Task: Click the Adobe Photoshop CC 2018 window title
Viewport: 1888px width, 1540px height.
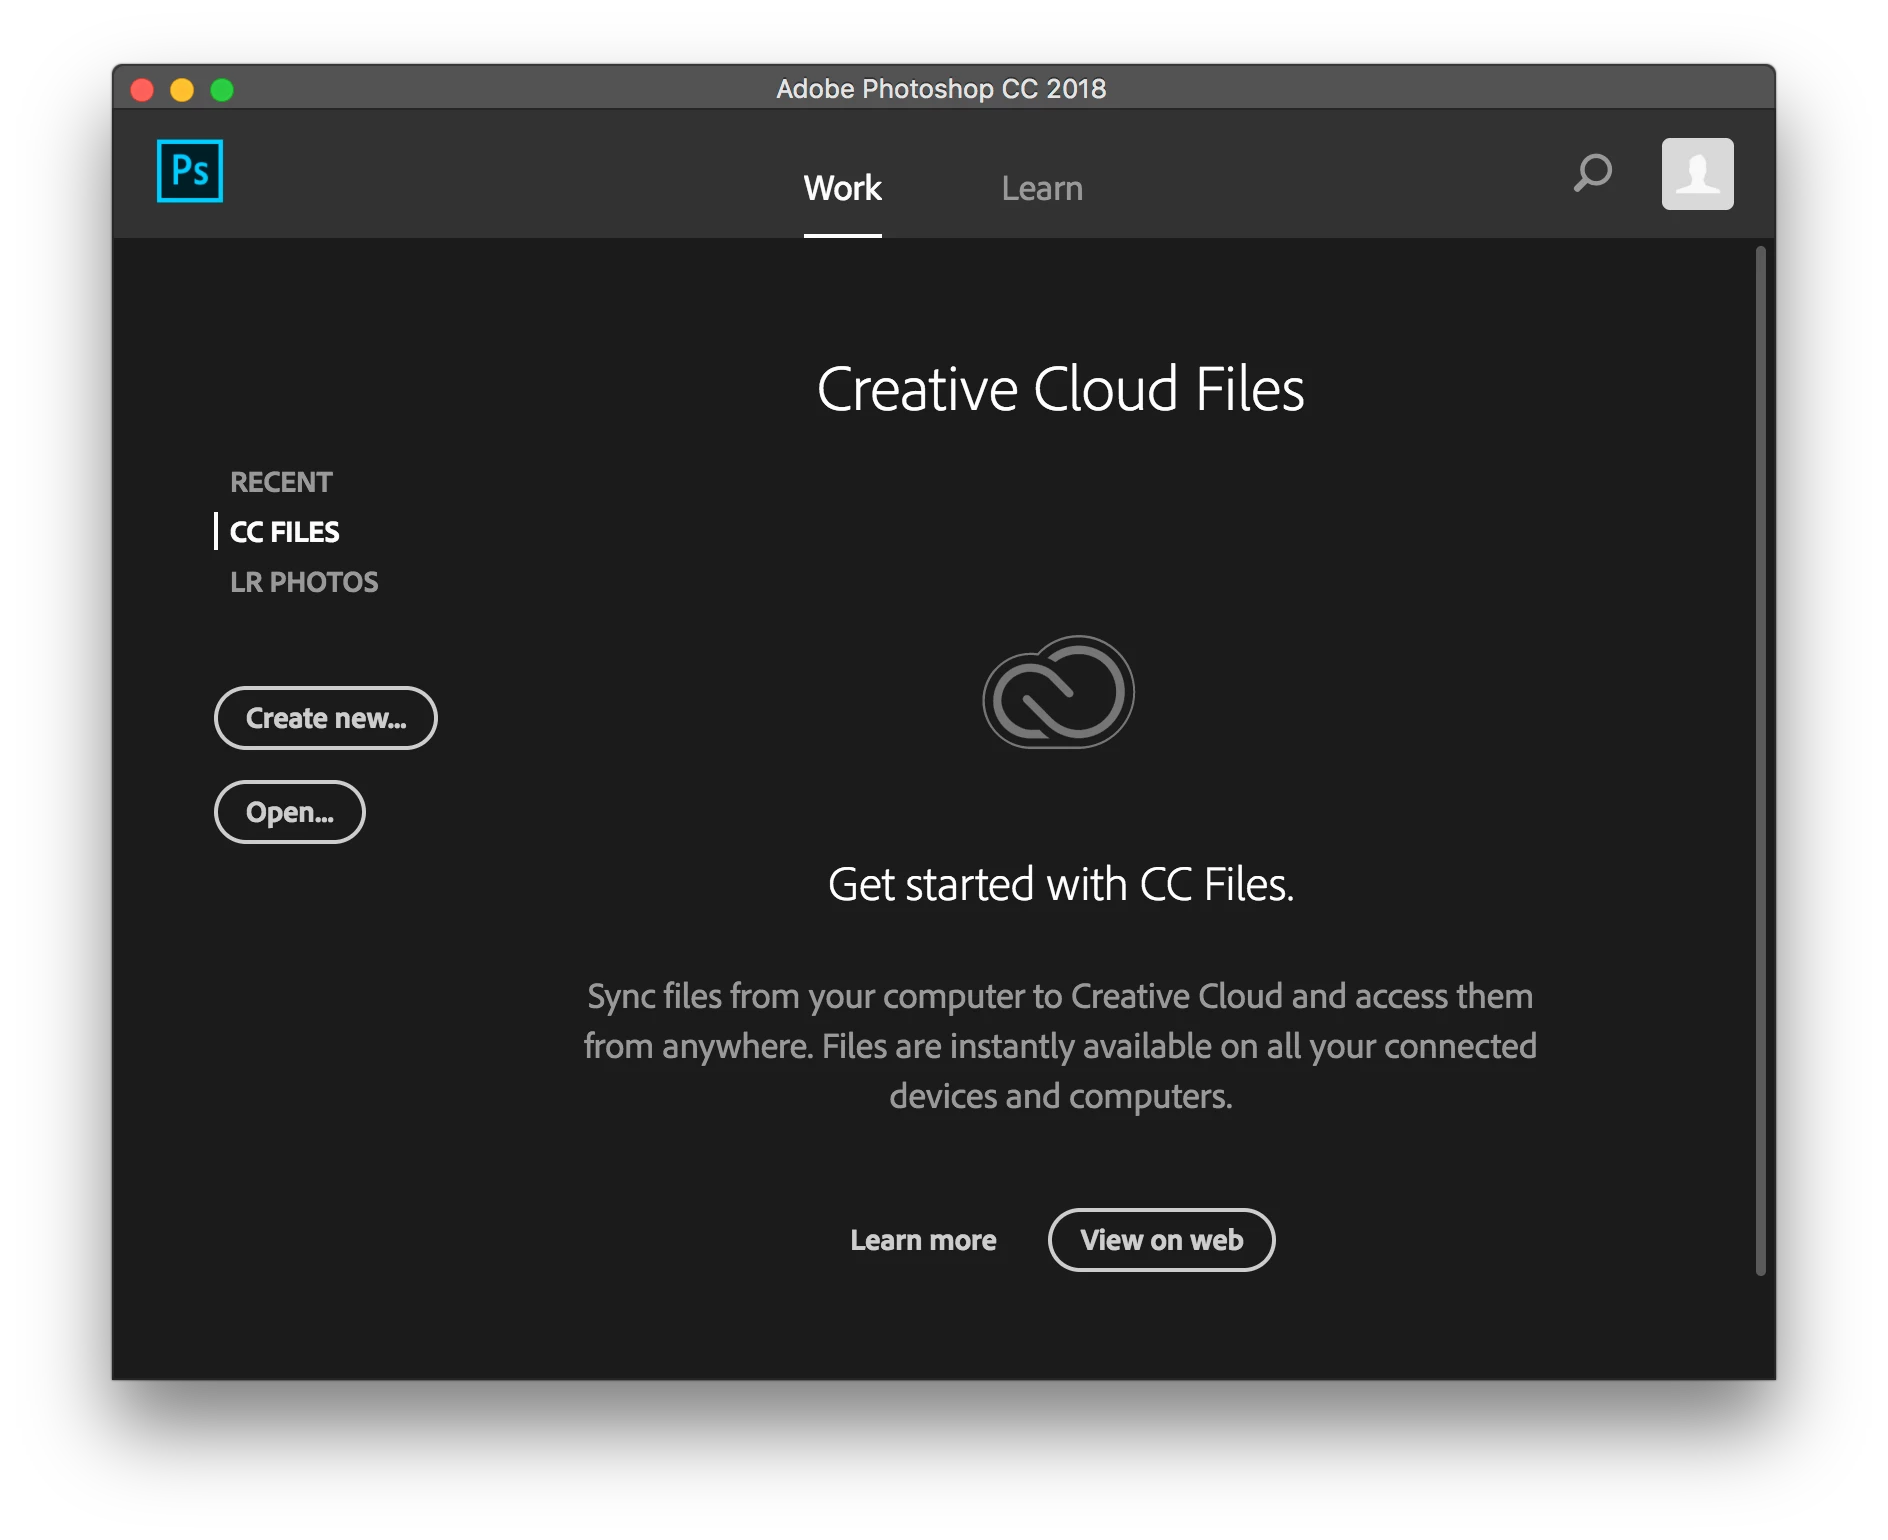Action: 941,89
